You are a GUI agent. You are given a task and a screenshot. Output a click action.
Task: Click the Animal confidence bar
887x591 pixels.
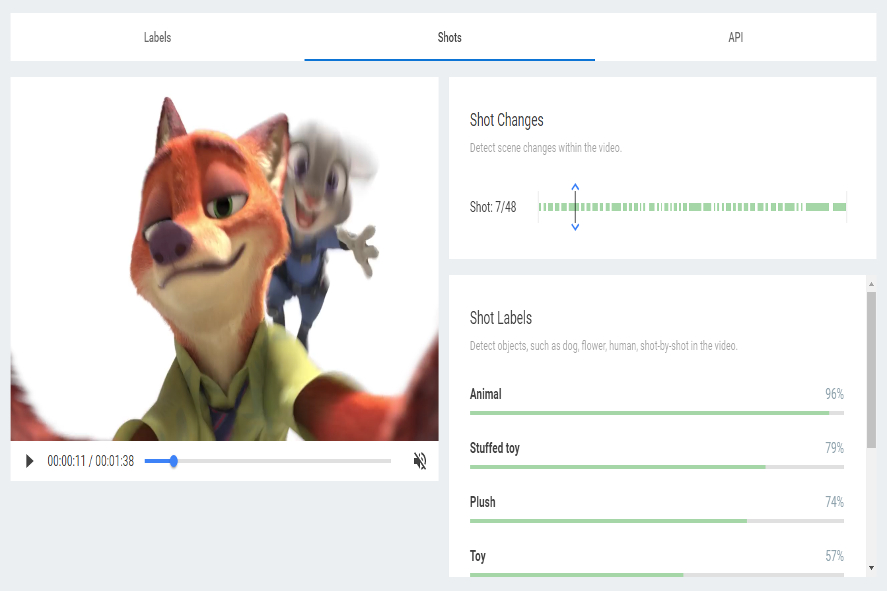coord(657,413)
